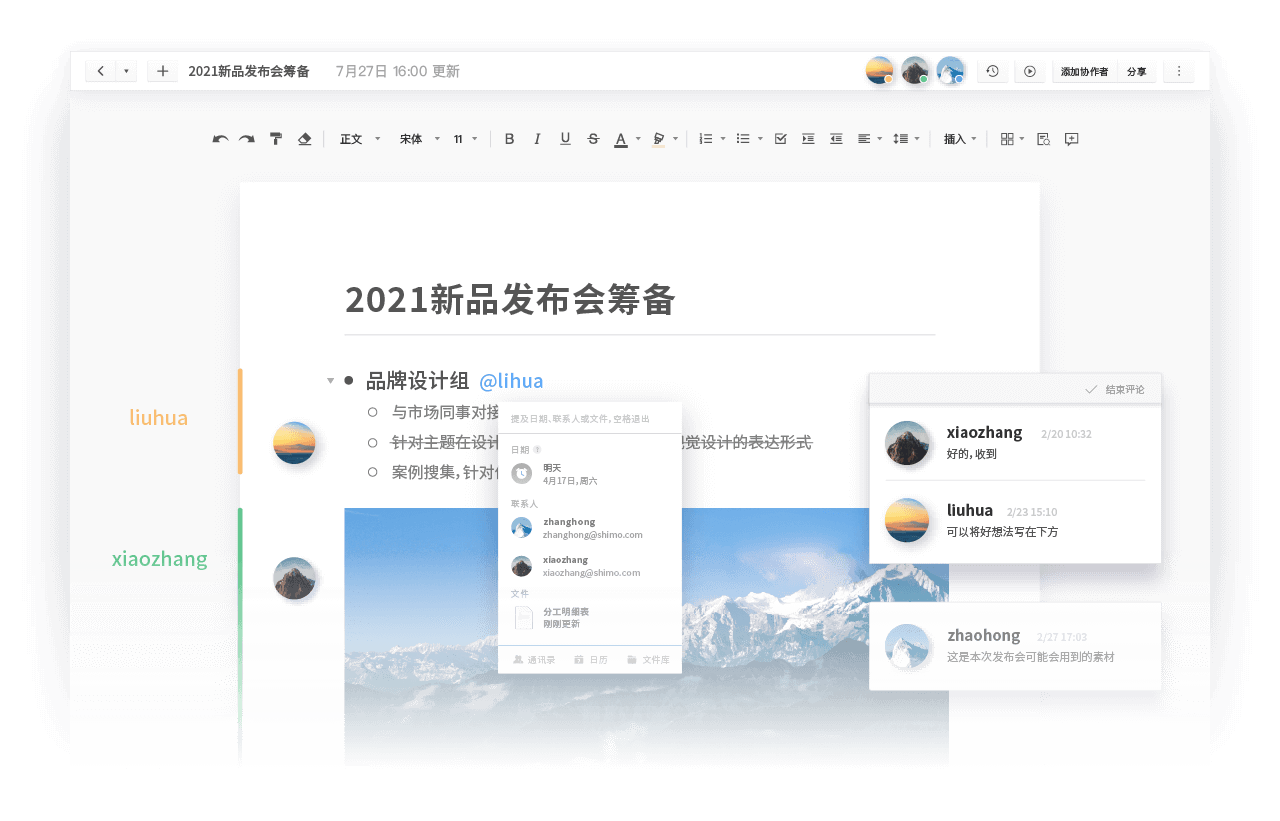
Task: Open find and replace tool
Action: [1043, 139]
